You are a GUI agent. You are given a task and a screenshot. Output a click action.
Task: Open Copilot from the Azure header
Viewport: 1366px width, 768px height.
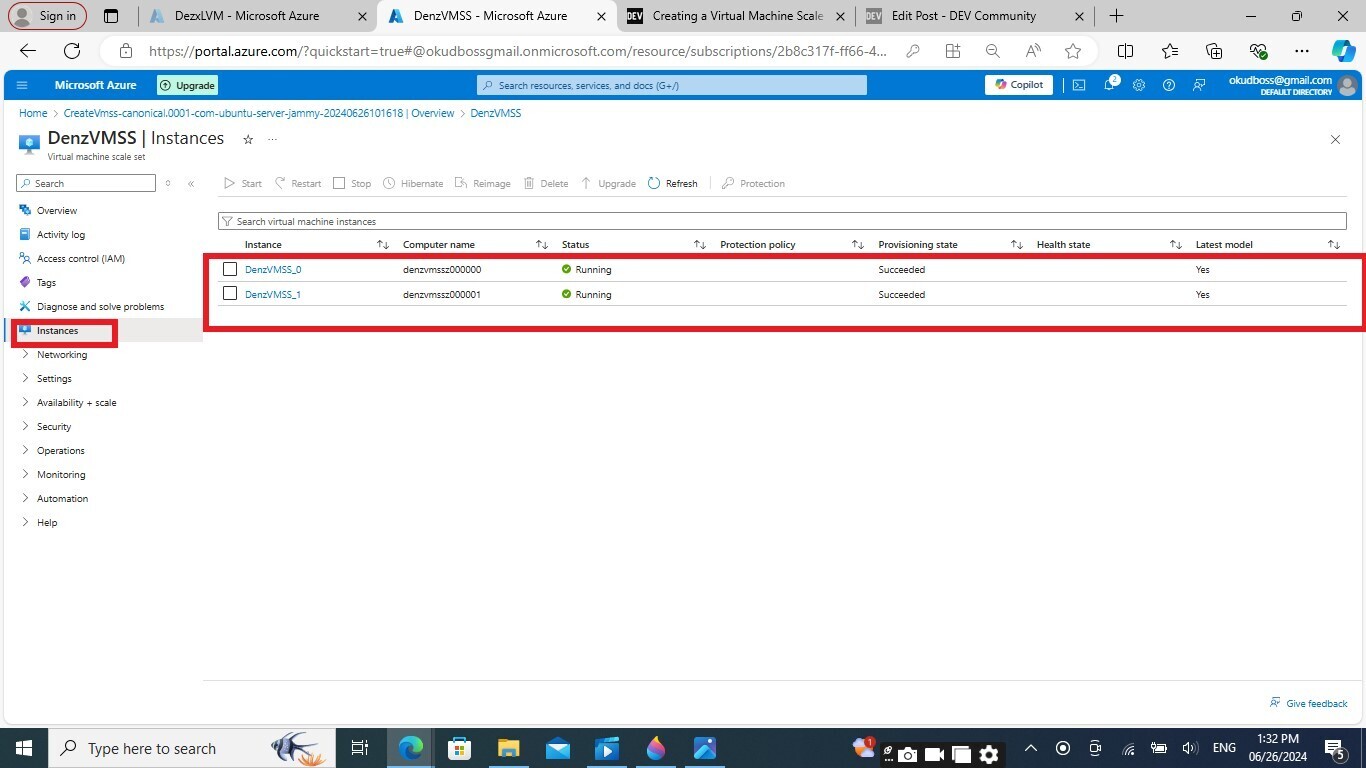[x=1019, y=85]
